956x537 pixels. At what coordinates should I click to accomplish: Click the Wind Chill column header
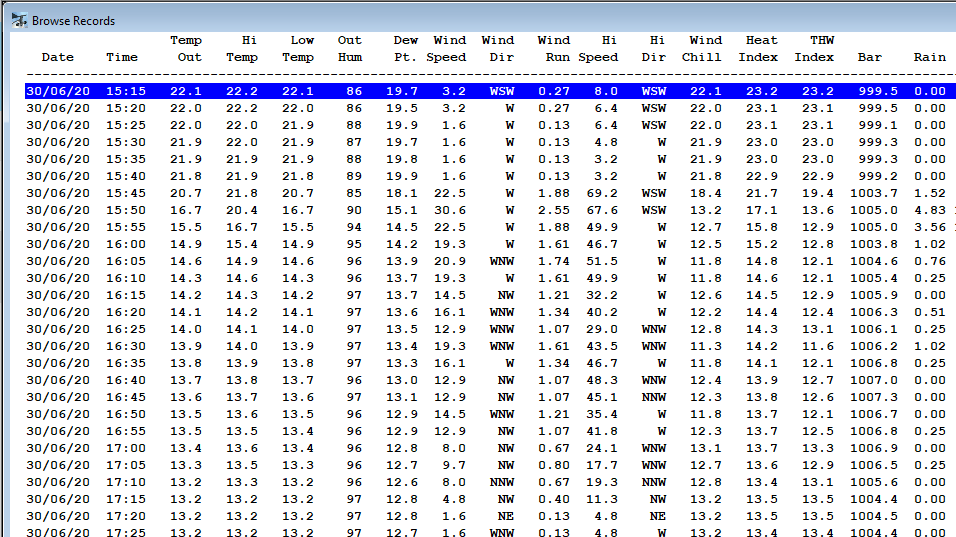pos(702,49)
